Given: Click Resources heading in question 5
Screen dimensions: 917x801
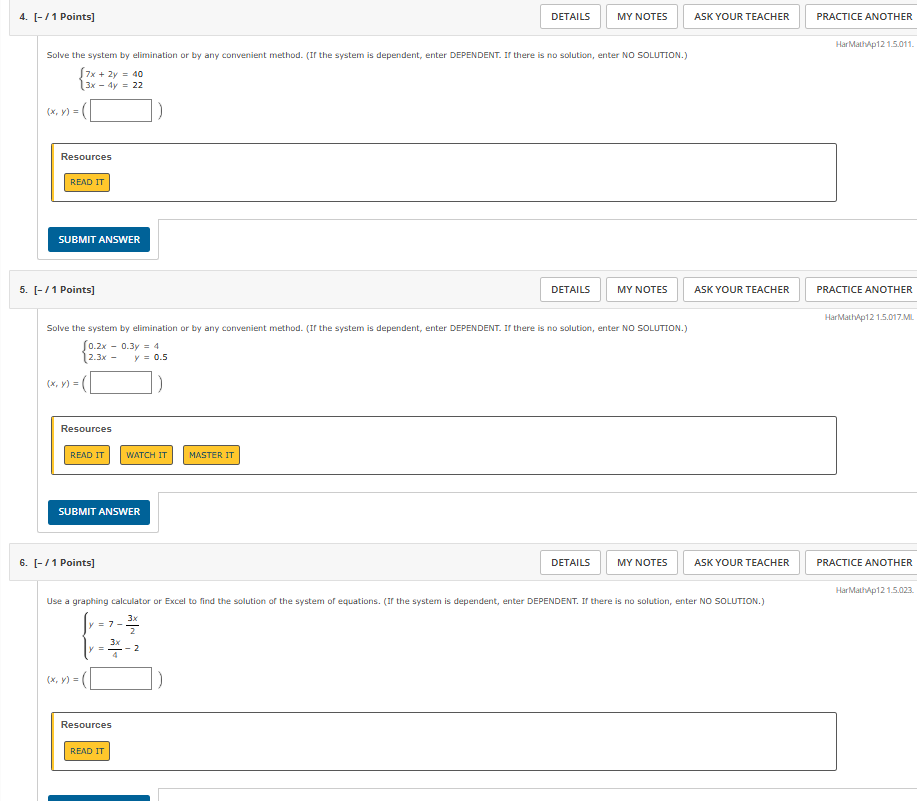Looking at the screenshot, I should coord(86,429).
